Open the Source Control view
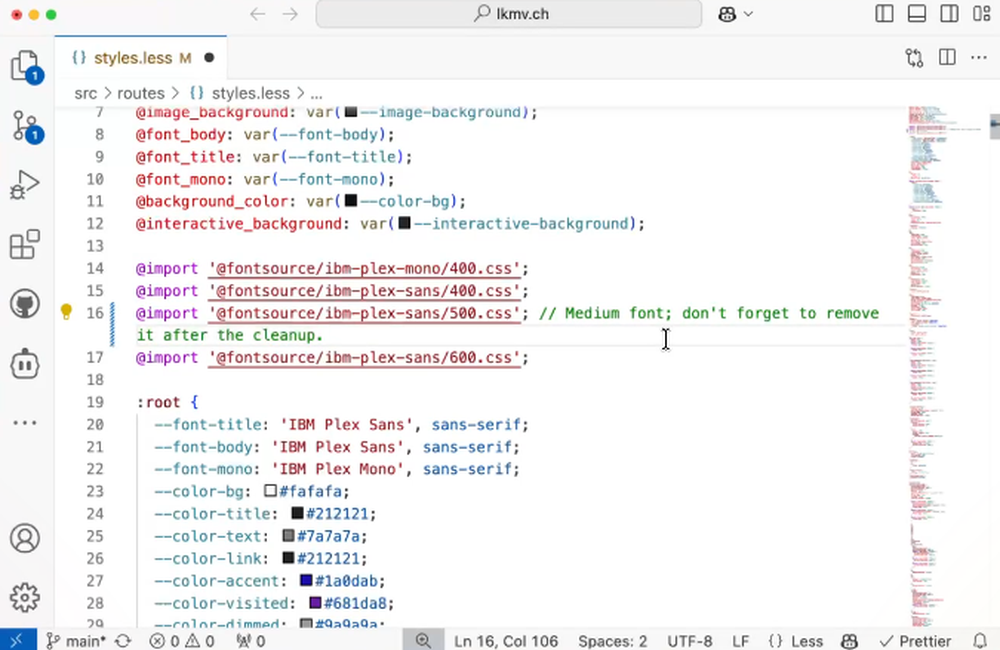Screen dimensions: 1000x650 (x=24, y=125)
